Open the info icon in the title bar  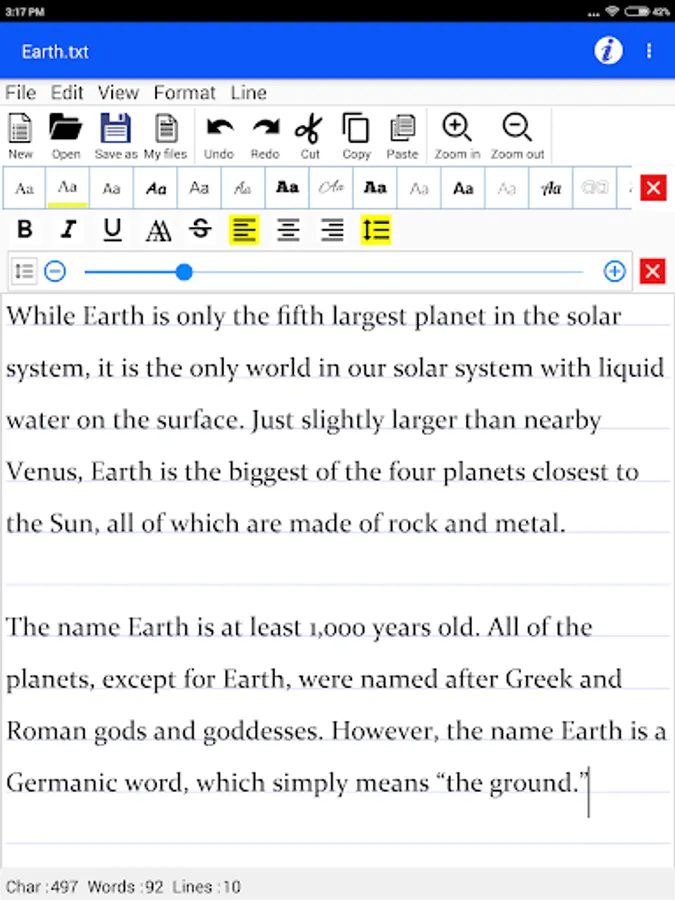608,51
